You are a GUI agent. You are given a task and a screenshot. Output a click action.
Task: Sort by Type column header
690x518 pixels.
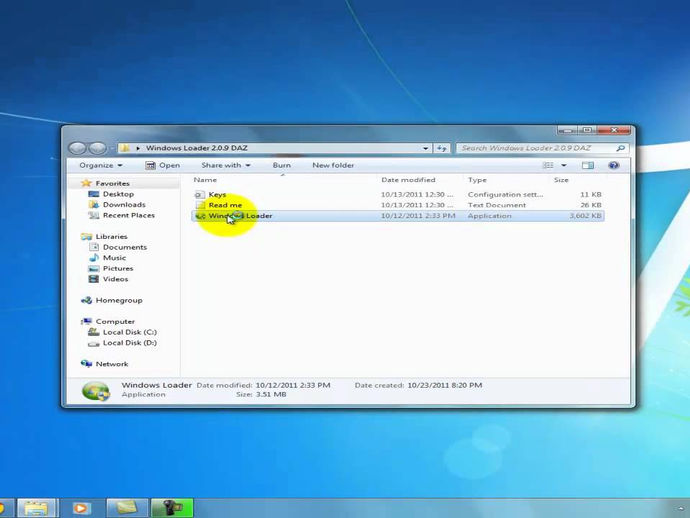click(x=477, y=180)
